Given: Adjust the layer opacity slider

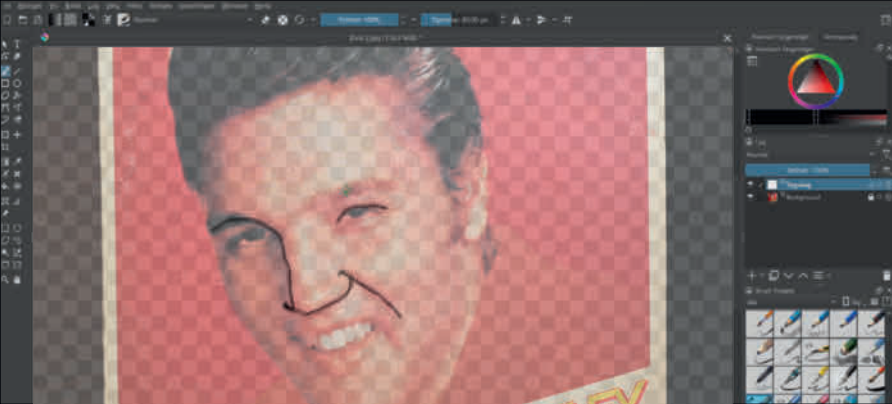Looking at the screenshot, I should pyautogui.click(x=807, y=170).
